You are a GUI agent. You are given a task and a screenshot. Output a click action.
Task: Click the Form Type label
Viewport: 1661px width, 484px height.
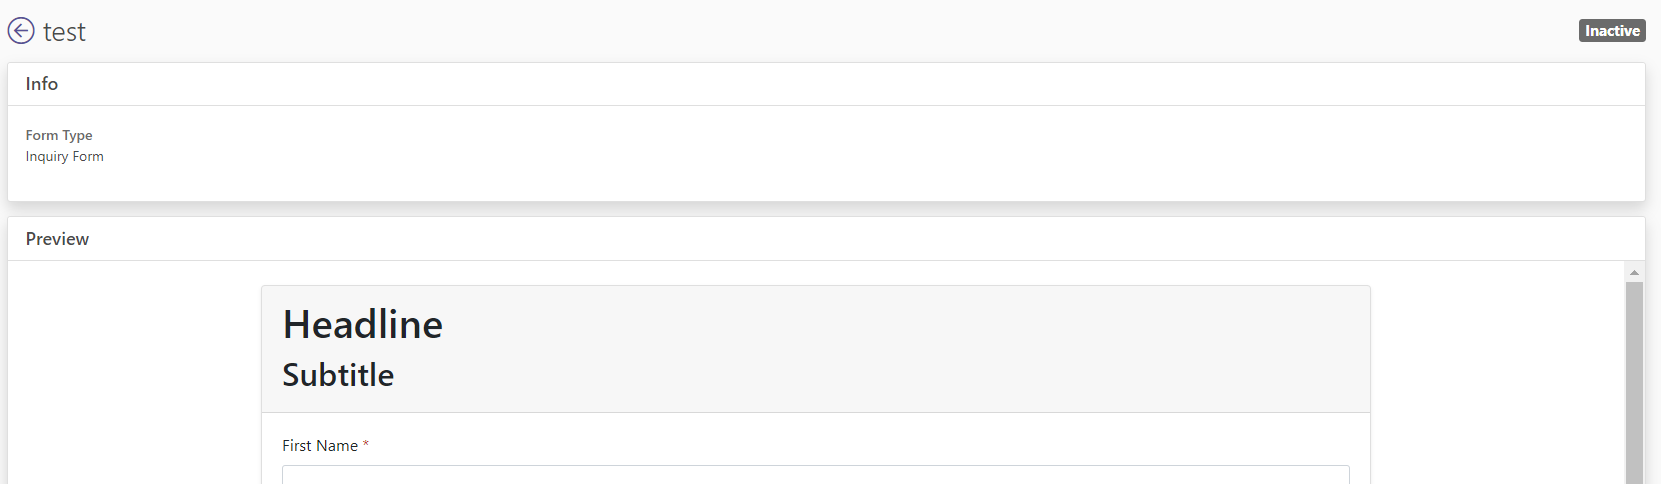click(59, 135)
